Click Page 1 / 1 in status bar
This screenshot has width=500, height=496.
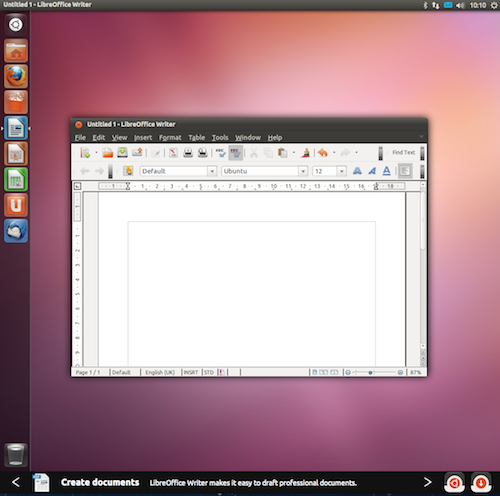(x=88, y=372)
